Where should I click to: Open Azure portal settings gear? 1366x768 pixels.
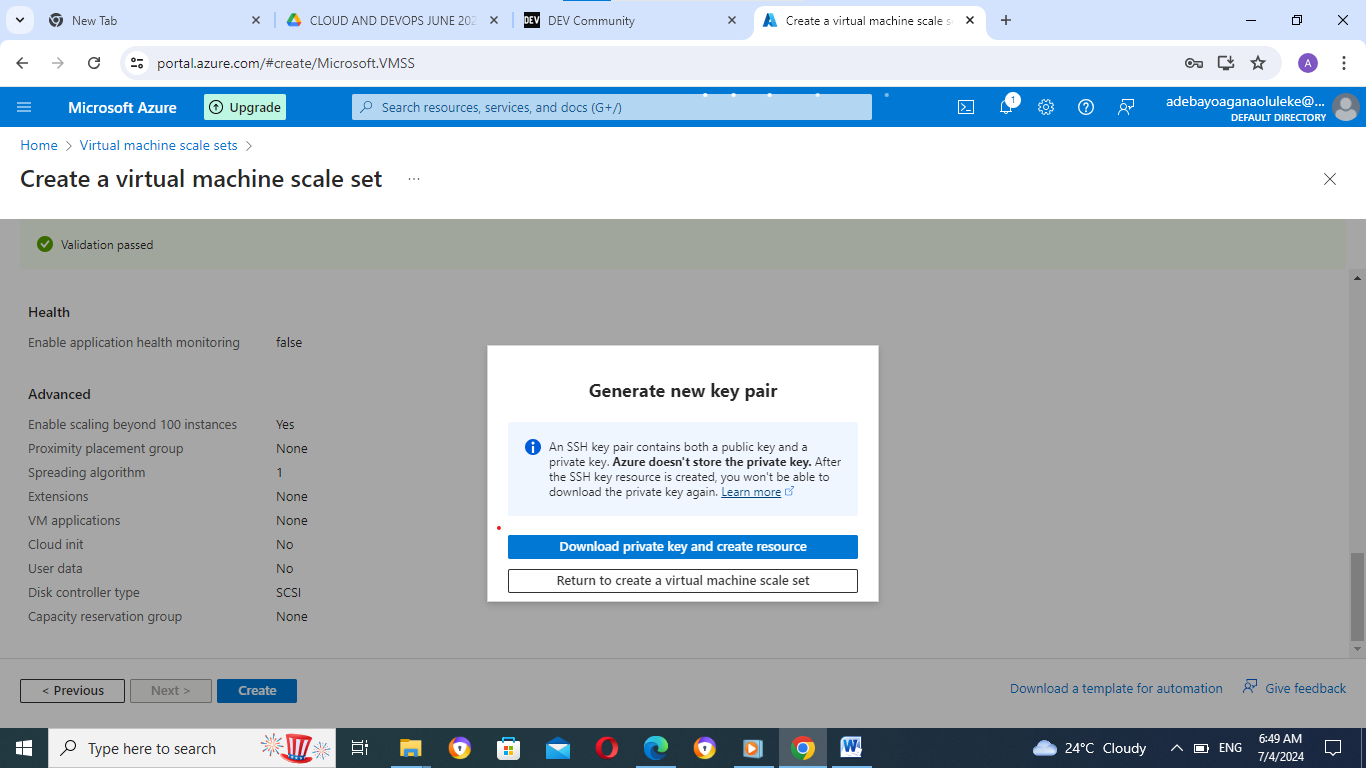point(1046,107)
